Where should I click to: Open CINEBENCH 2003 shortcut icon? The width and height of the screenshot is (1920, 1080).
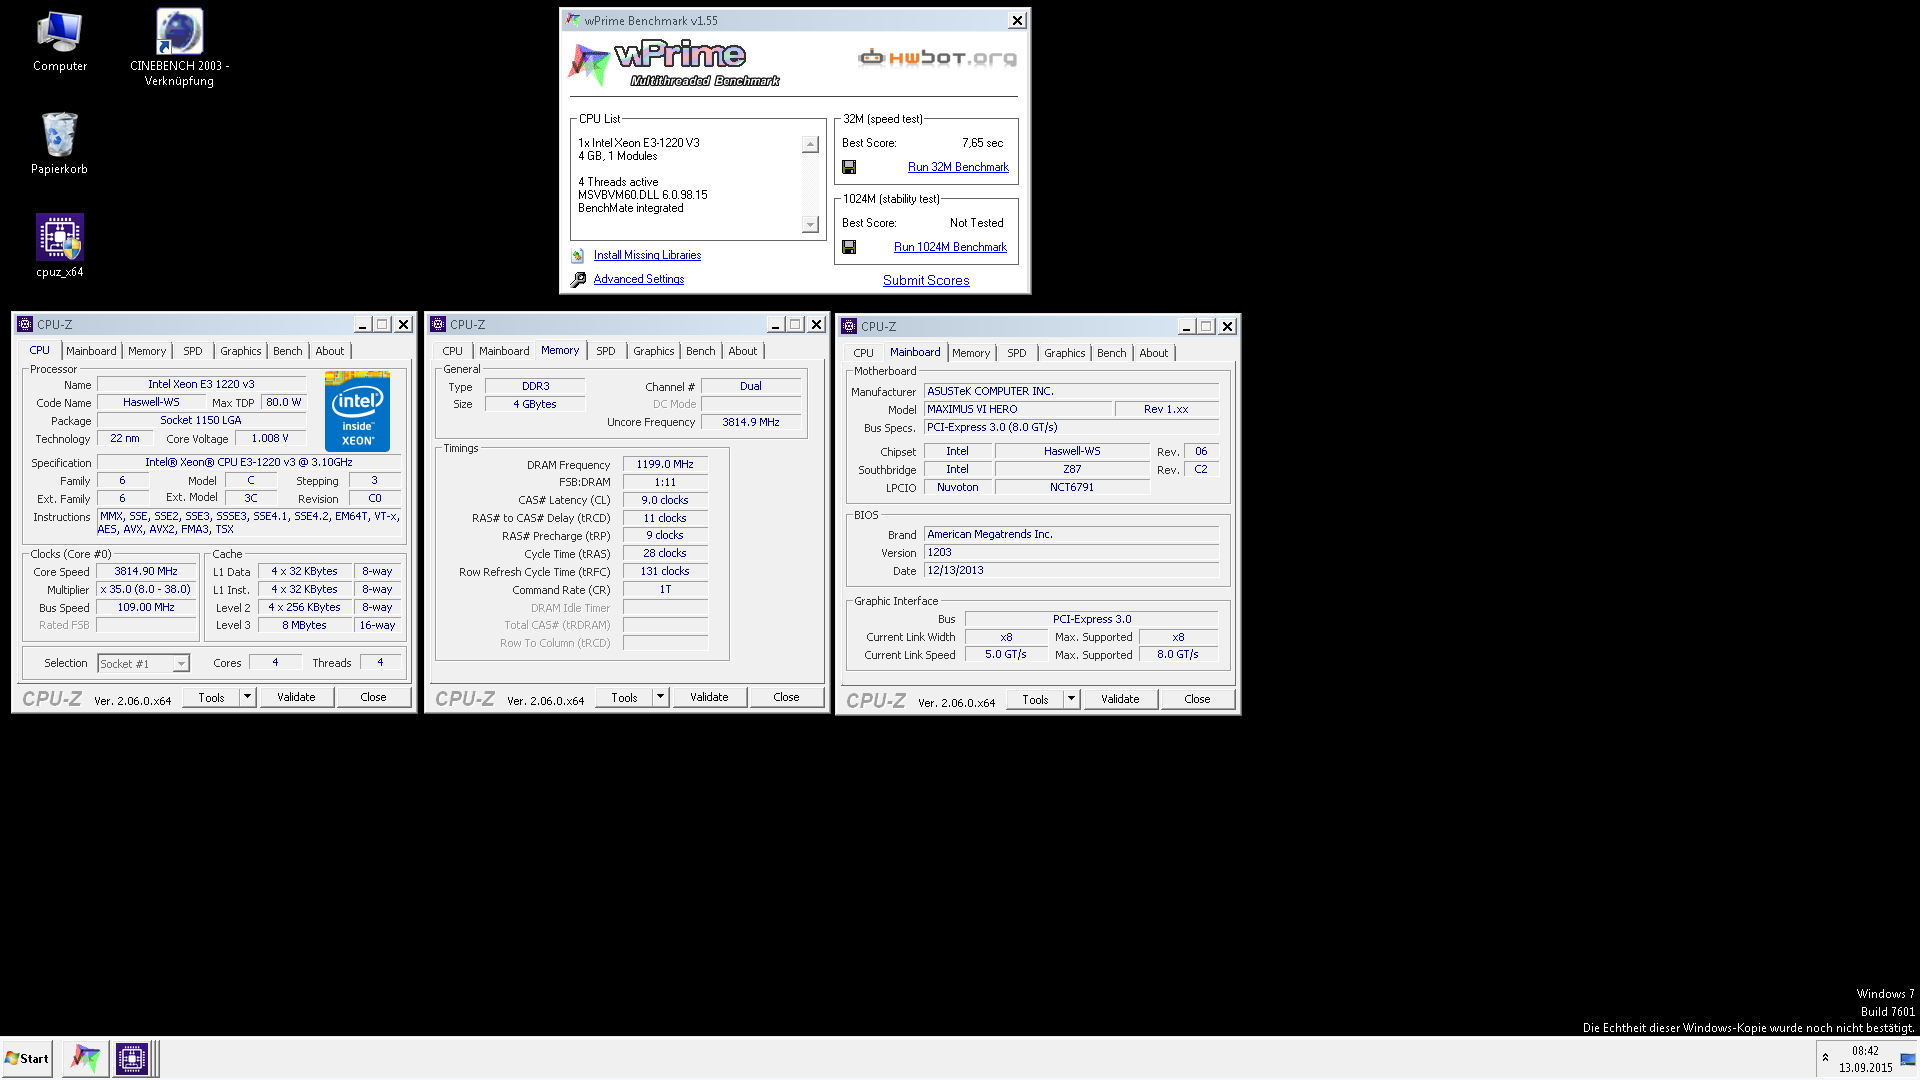click(x=179, y=47)
